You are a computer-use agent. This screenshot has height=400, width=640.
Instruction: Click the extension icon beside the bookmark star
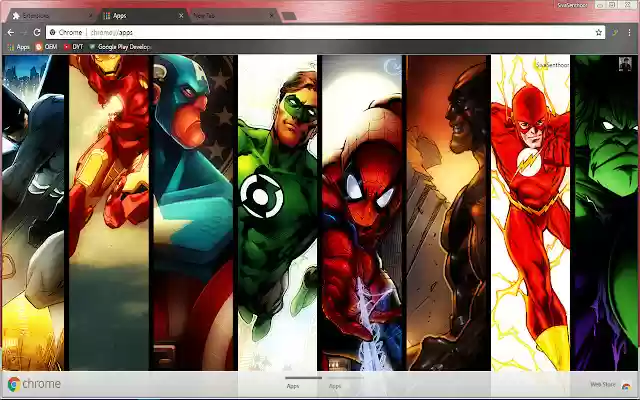pos(615,33)
